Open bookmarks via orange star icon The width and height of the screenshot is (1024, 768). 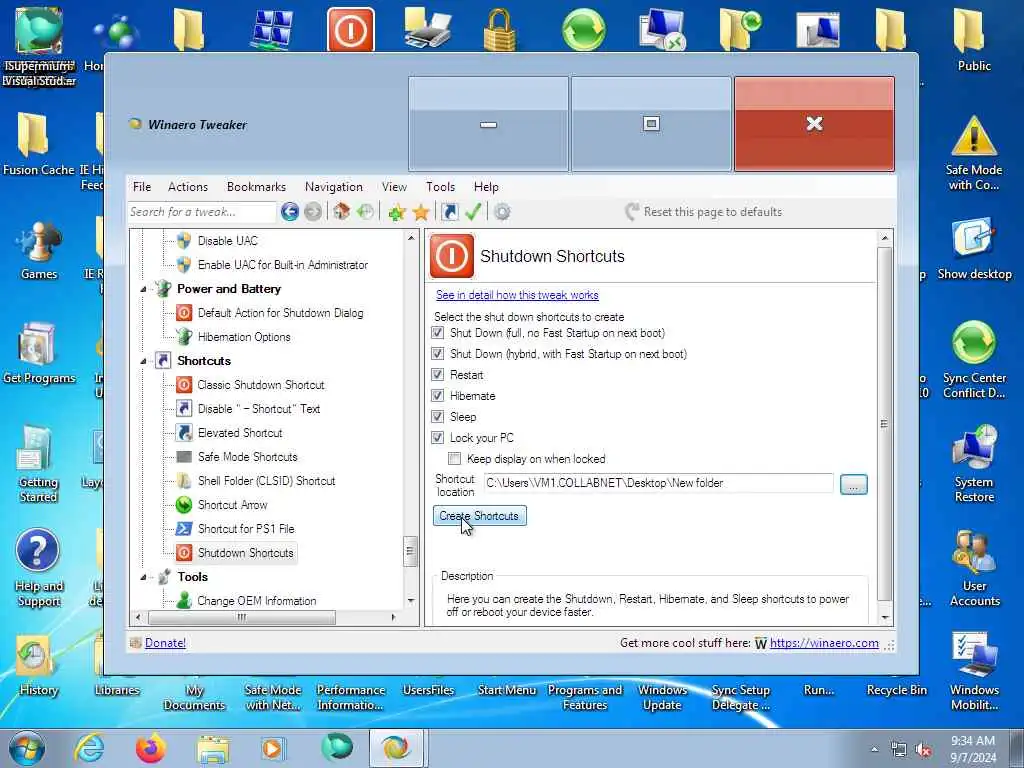(x=421, y=212)
